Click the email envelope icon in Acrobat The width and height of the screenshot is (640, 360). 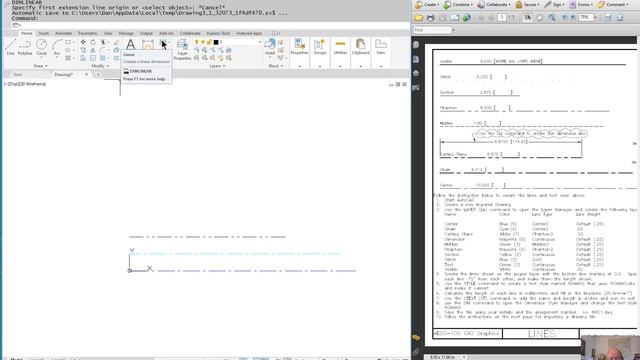coord(454,18)
